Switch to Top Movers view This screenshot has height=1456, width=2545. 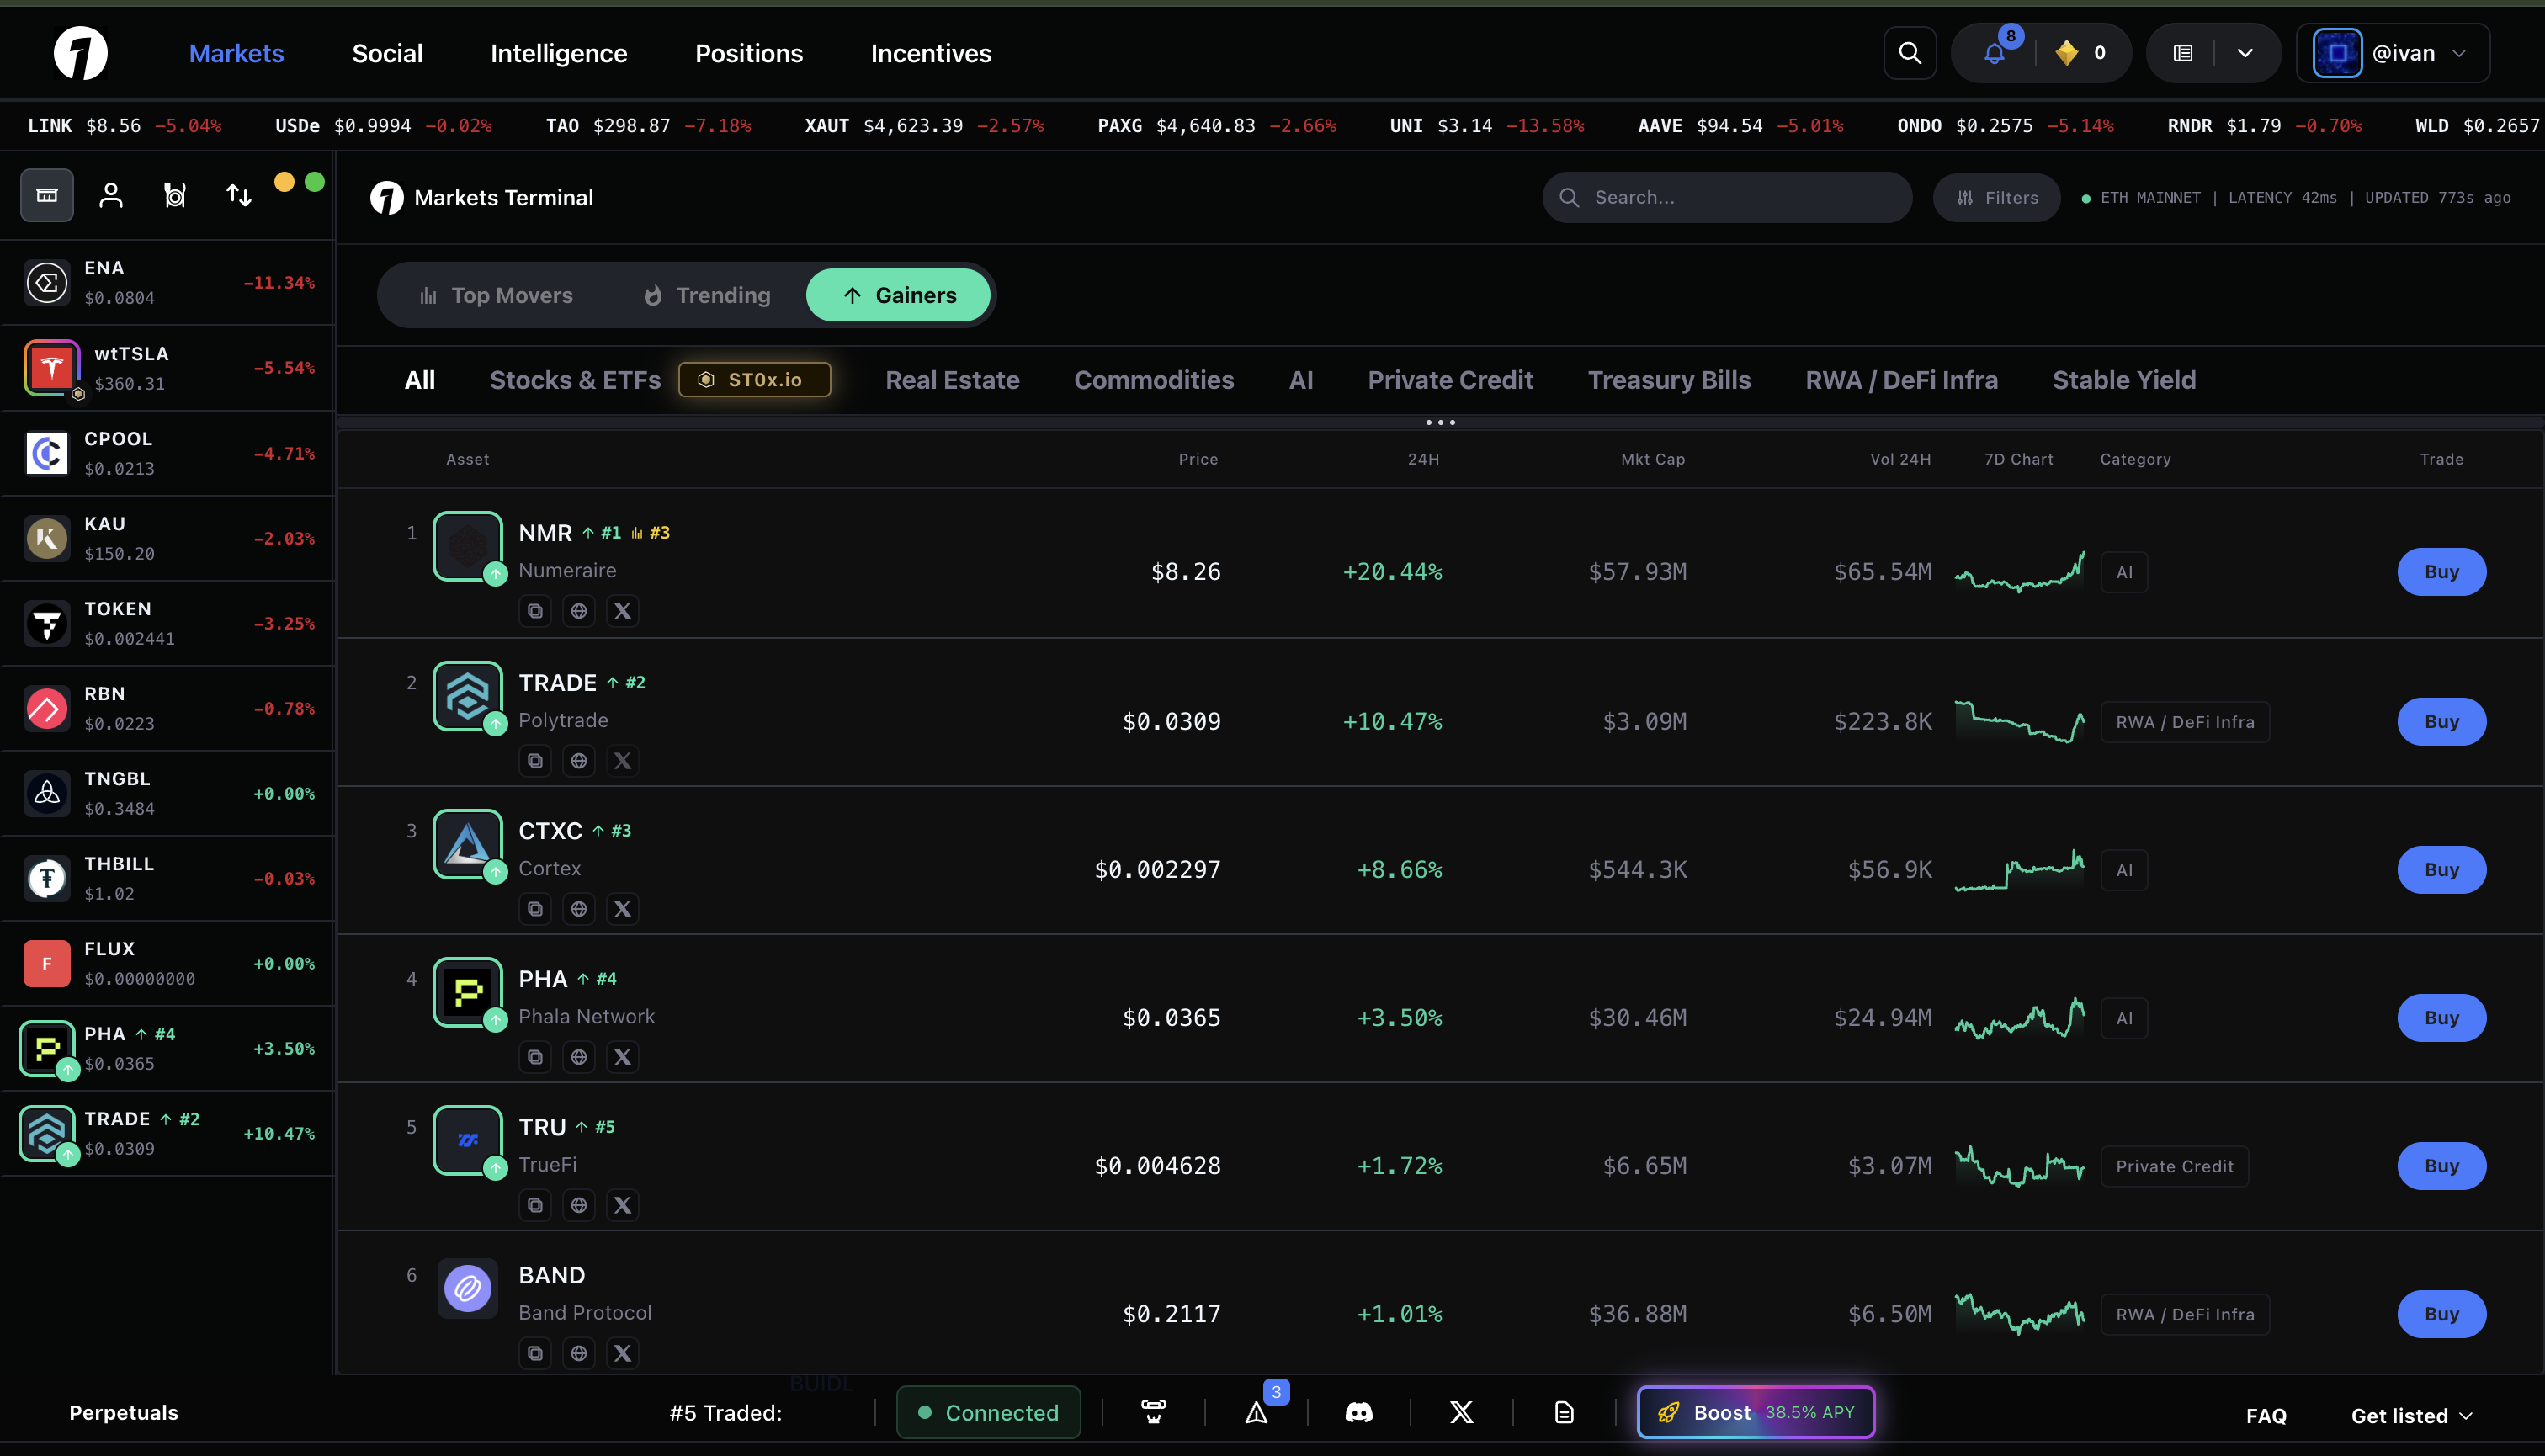(496, 295)
